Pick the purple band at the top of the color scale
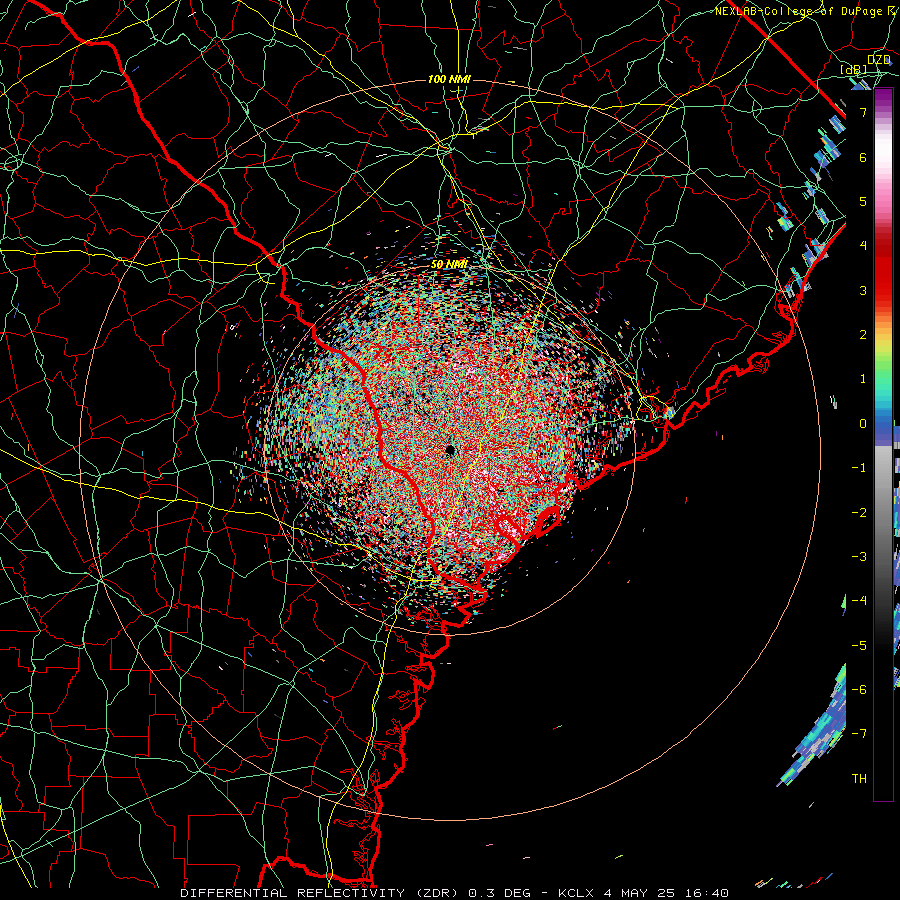Screen dimensions: 900x900 coord(883,96)
